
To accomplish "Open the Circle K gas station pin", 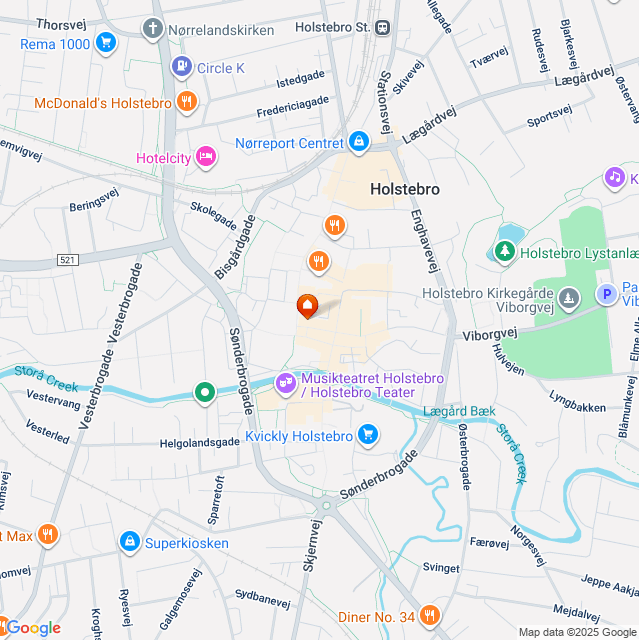I will point(182,66).
